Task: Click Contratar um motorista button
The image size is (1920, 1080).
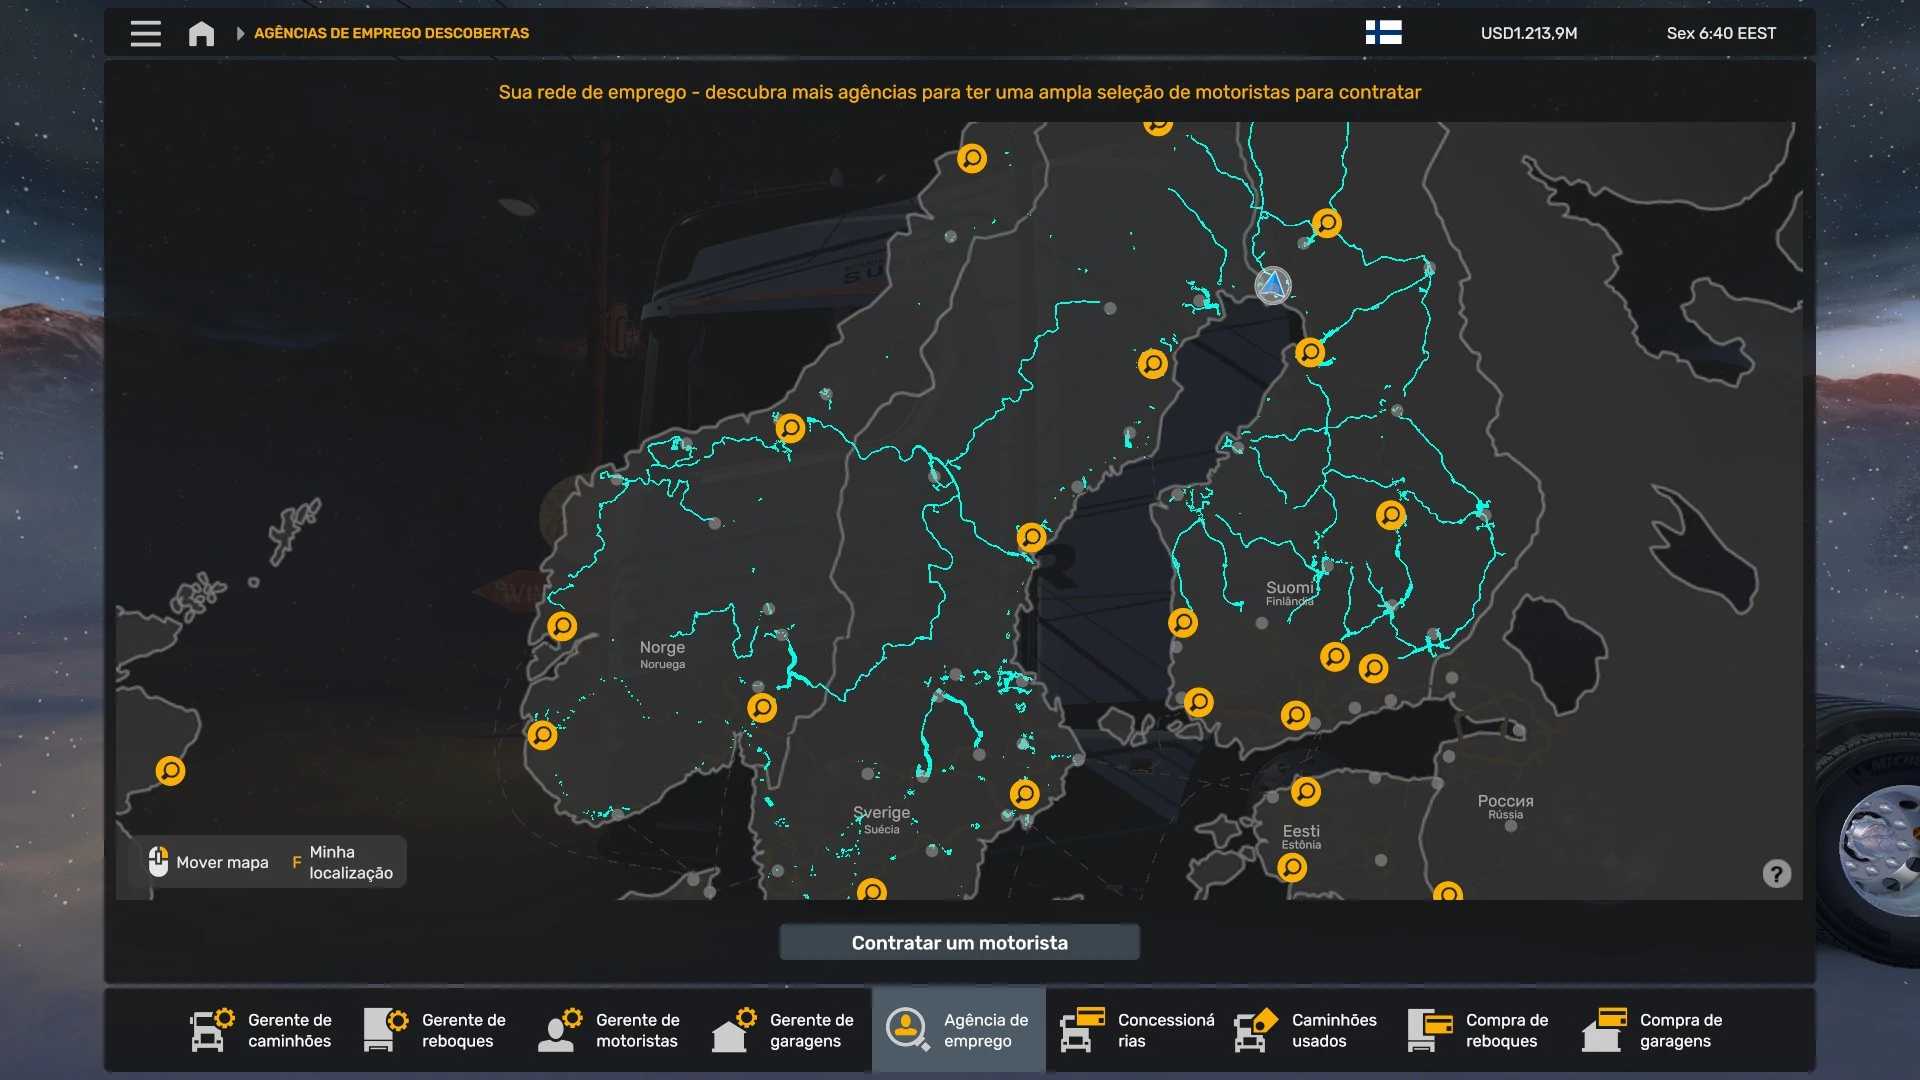Action: (959, 942)
